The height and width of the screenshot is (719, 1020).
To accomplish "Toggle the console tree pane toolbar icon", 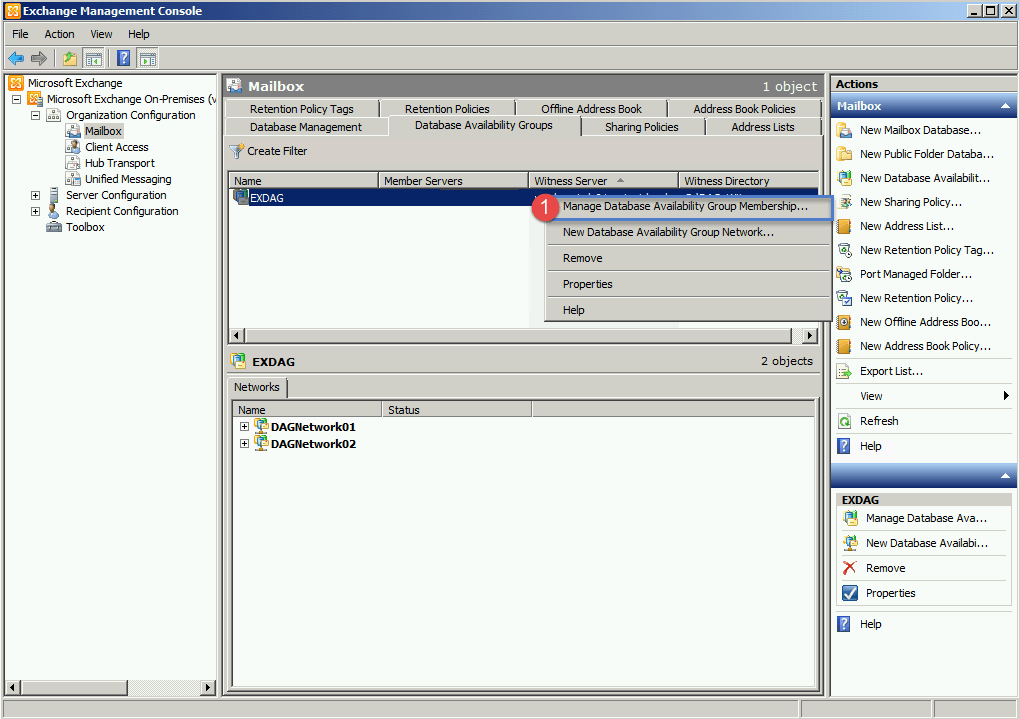I will click(x=94, y=59).
